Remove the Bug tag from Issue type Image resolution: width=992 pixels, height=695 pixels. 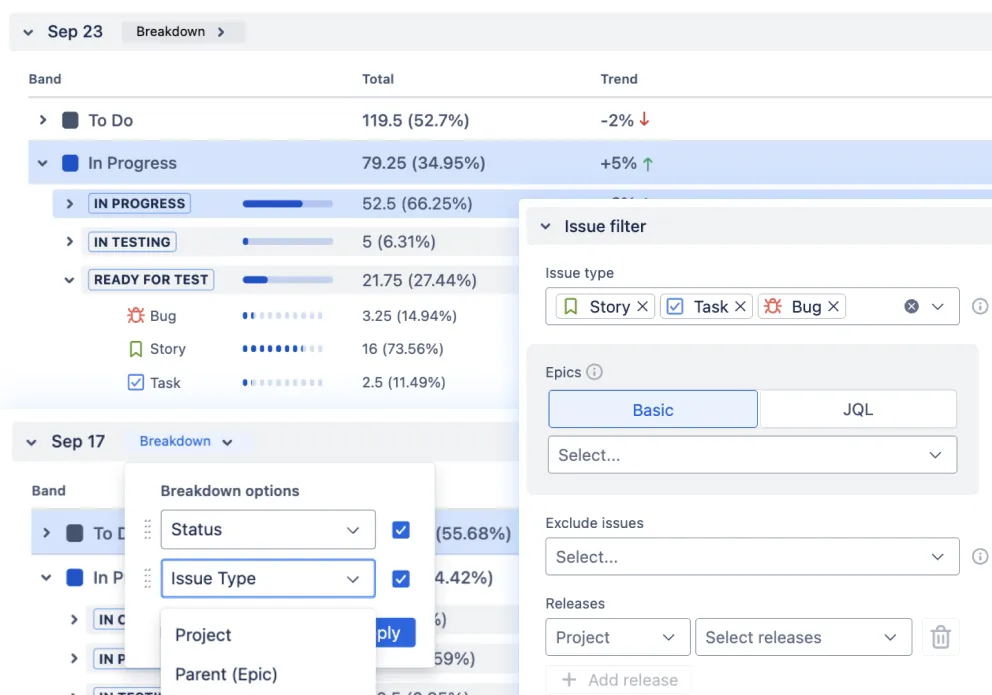click(x=834, y=307)
